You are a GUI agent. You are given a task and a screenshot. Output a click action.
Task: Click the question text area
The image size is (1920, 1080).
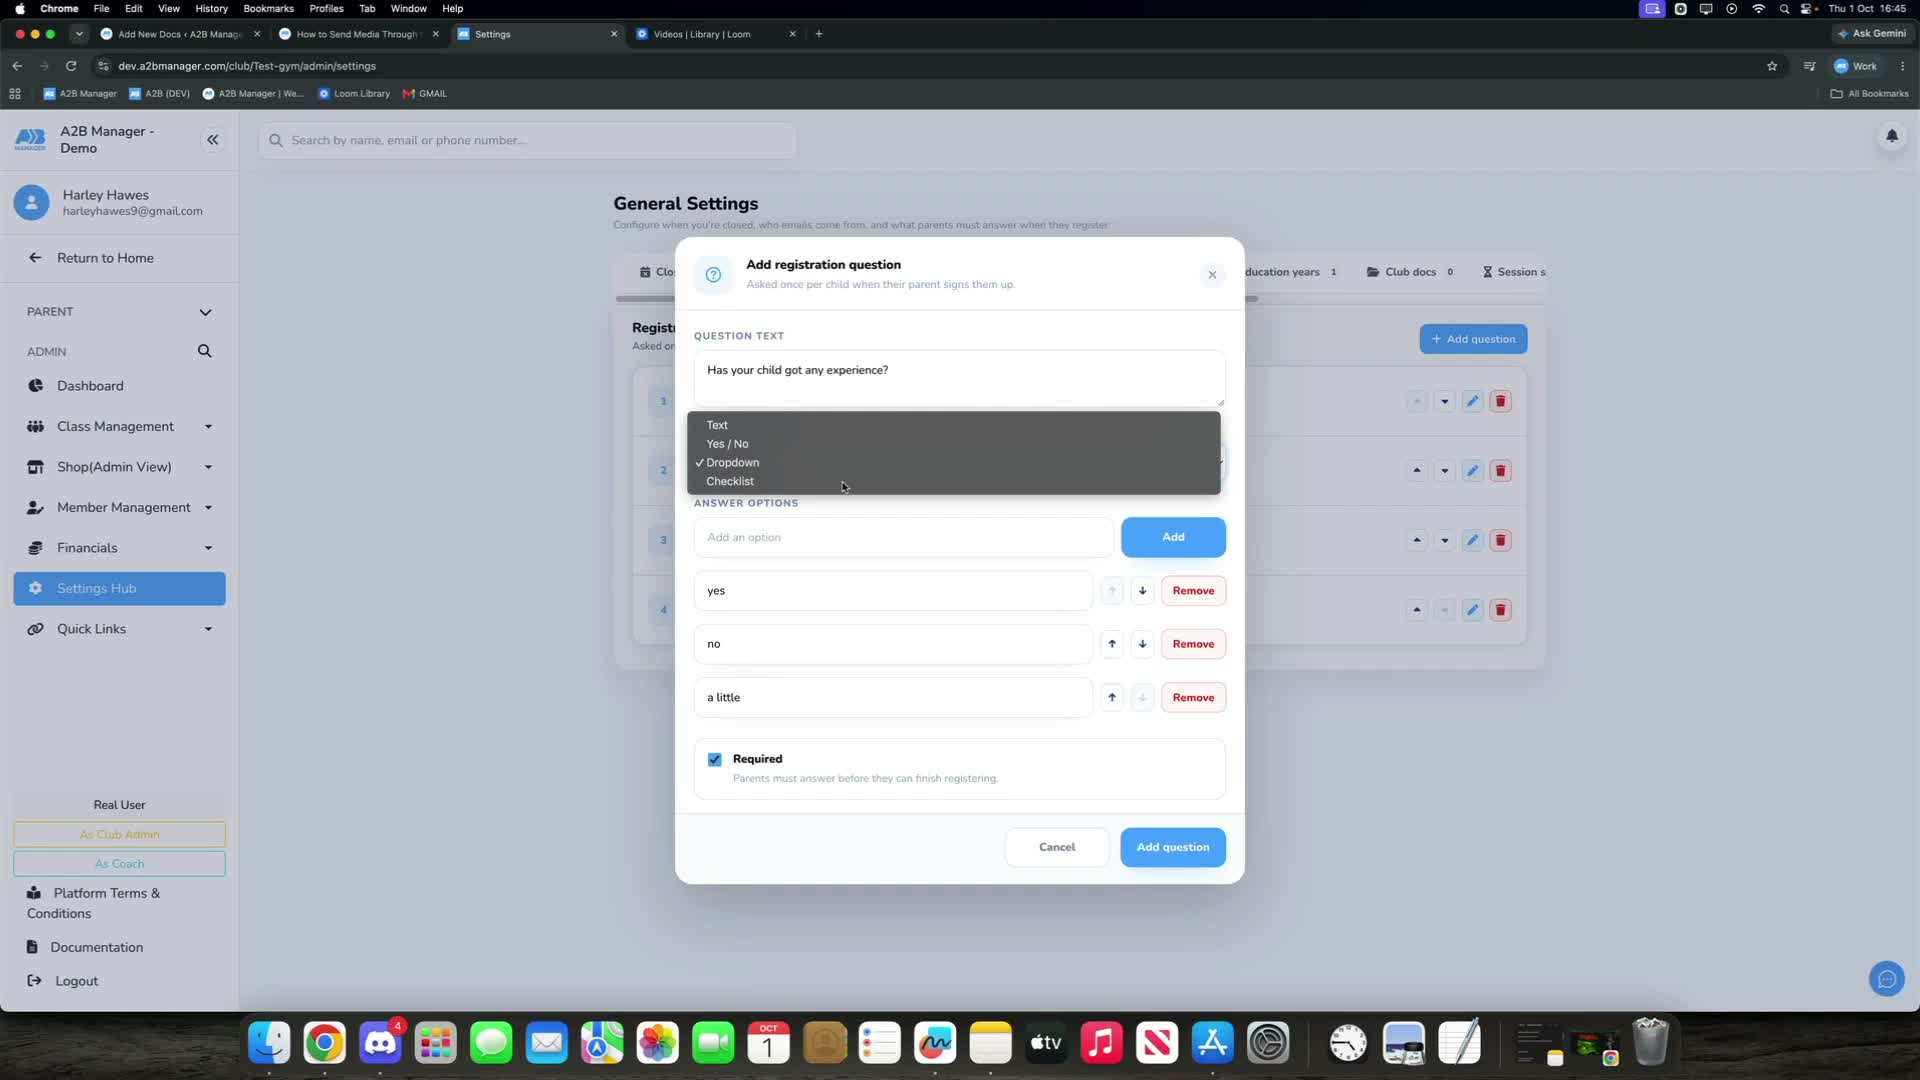pos(959,378)
